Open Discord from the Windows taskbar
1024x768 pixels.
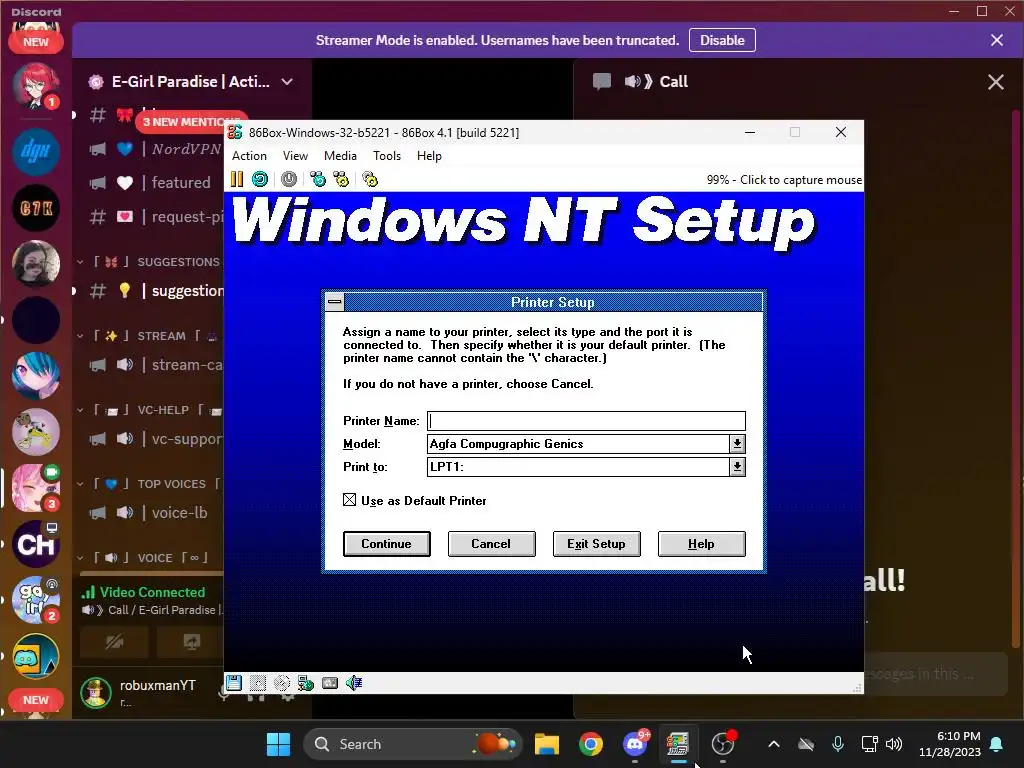point(635,744)
